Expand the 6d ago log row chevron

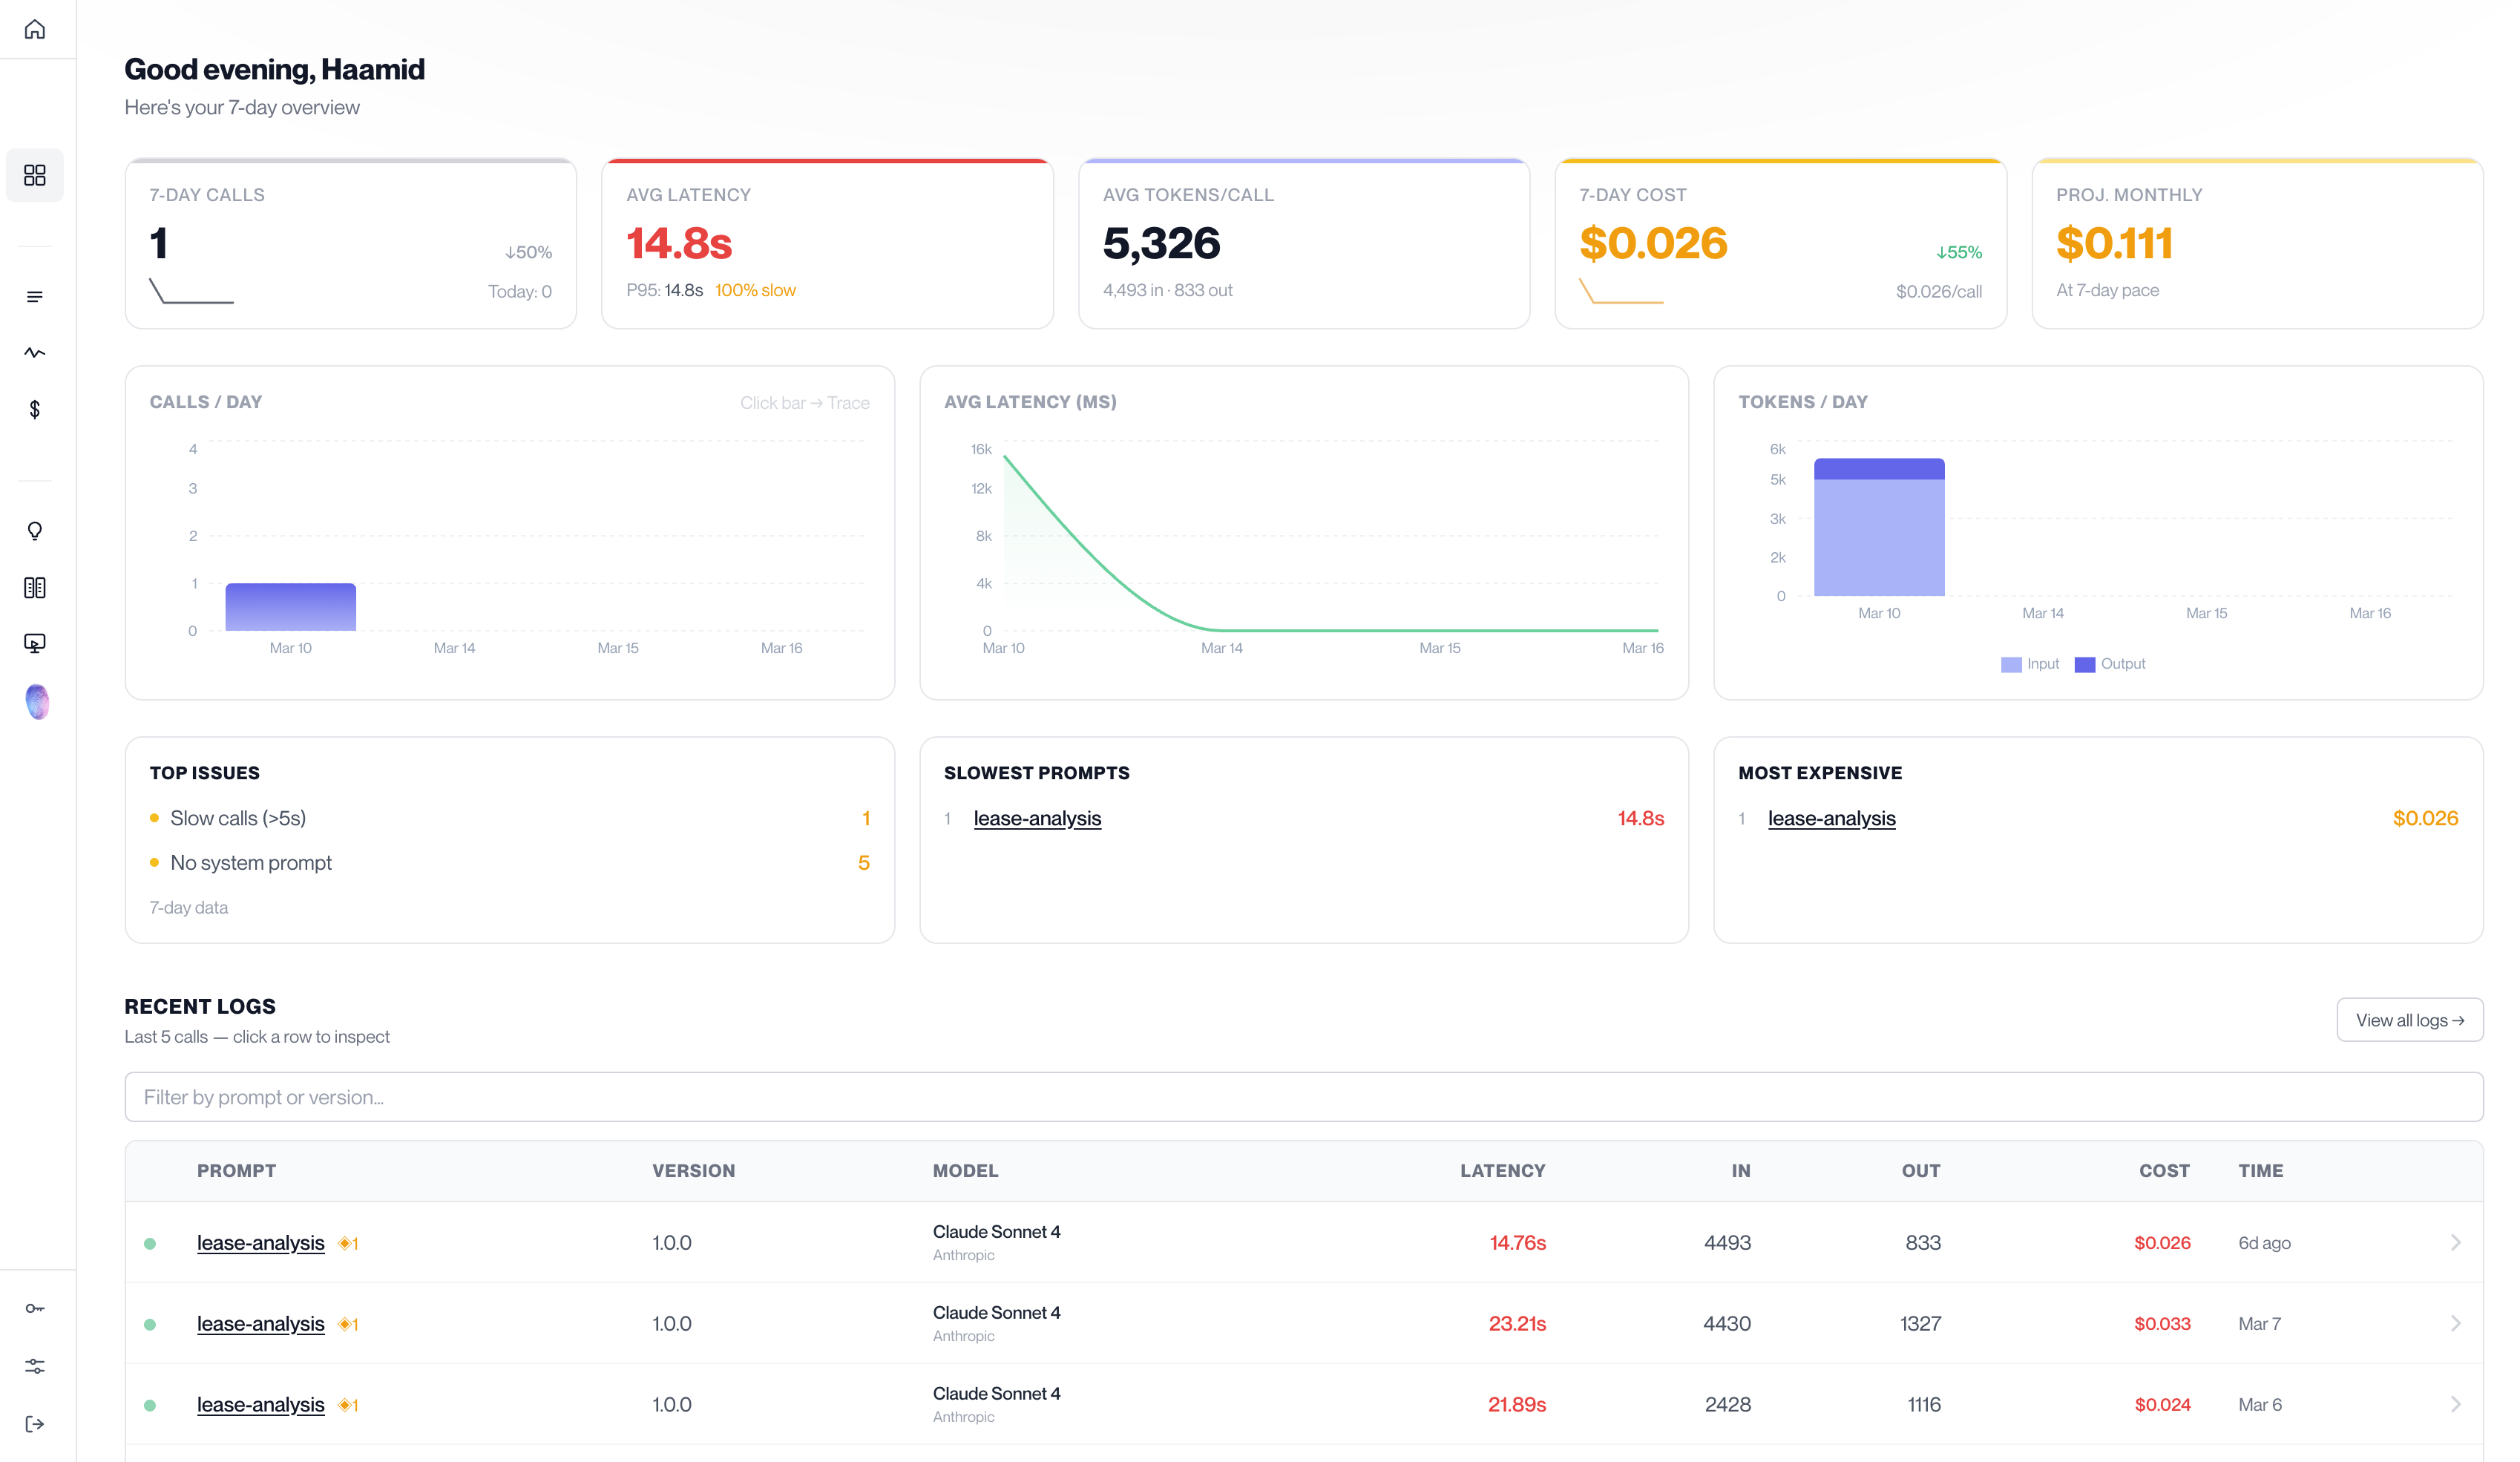2456,1242
